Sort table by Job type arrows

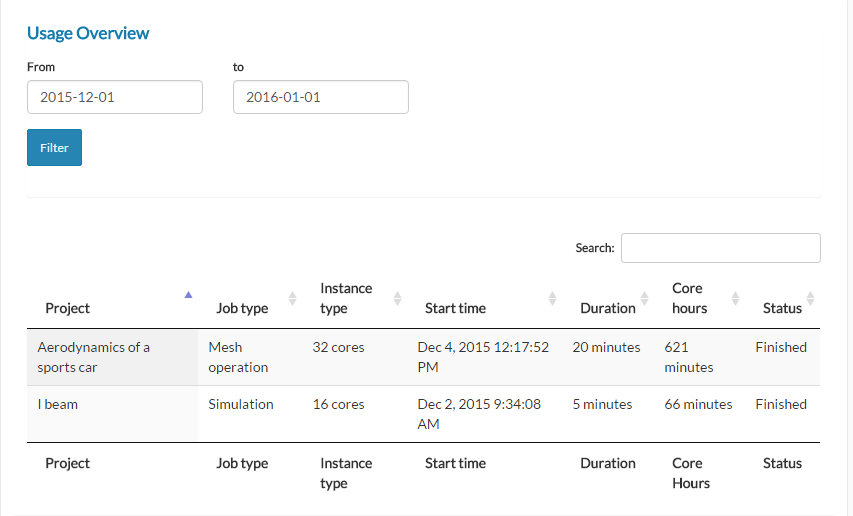tap(292, 298)
